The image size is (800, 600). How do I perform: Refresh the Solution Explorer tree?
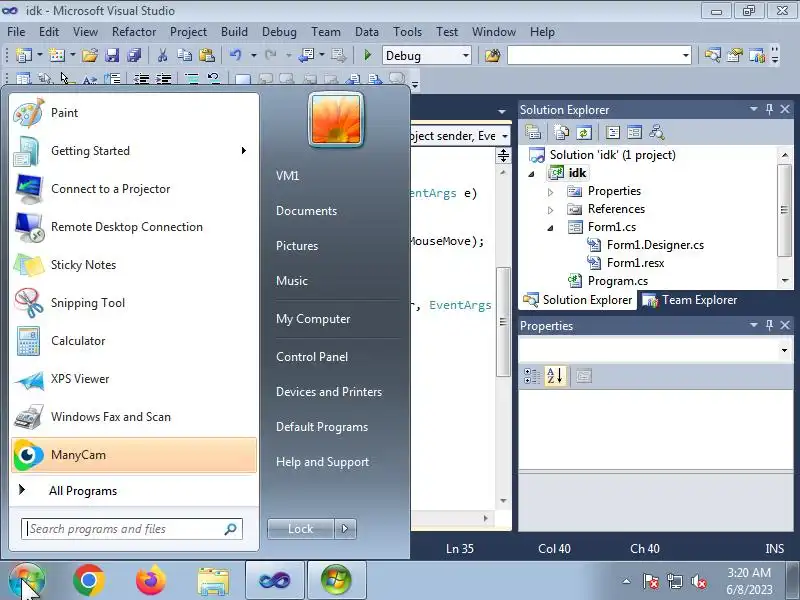pyautogui.click(x=584, y=133)
